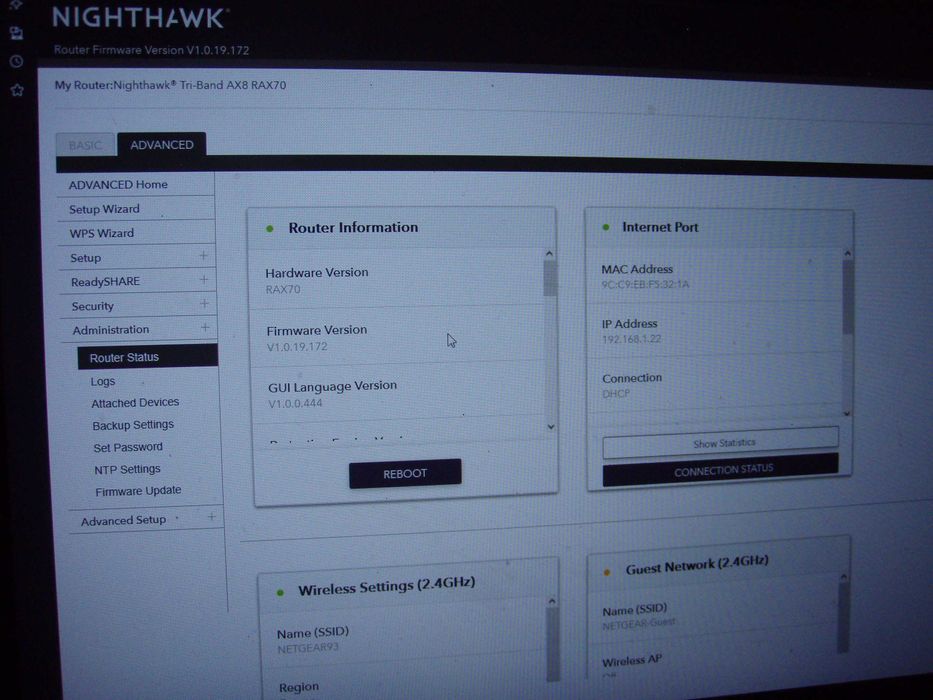View Attached Devices
The width and height of the screenshot is (933, 700).
click(x=135, y=403)
